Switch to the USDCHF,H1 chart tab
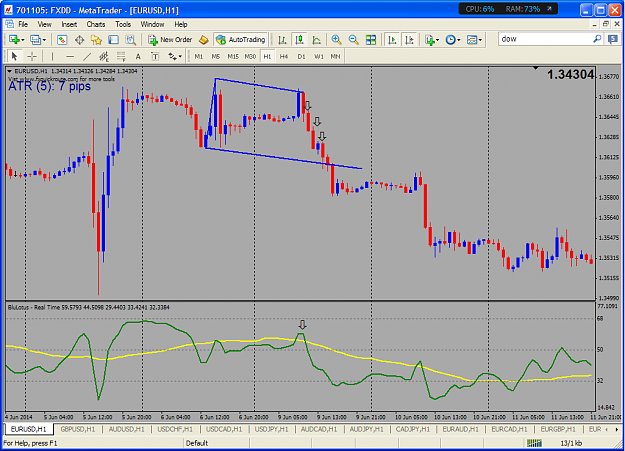Image resolution: width=625 pixels, height=451 pixels. 175,429
